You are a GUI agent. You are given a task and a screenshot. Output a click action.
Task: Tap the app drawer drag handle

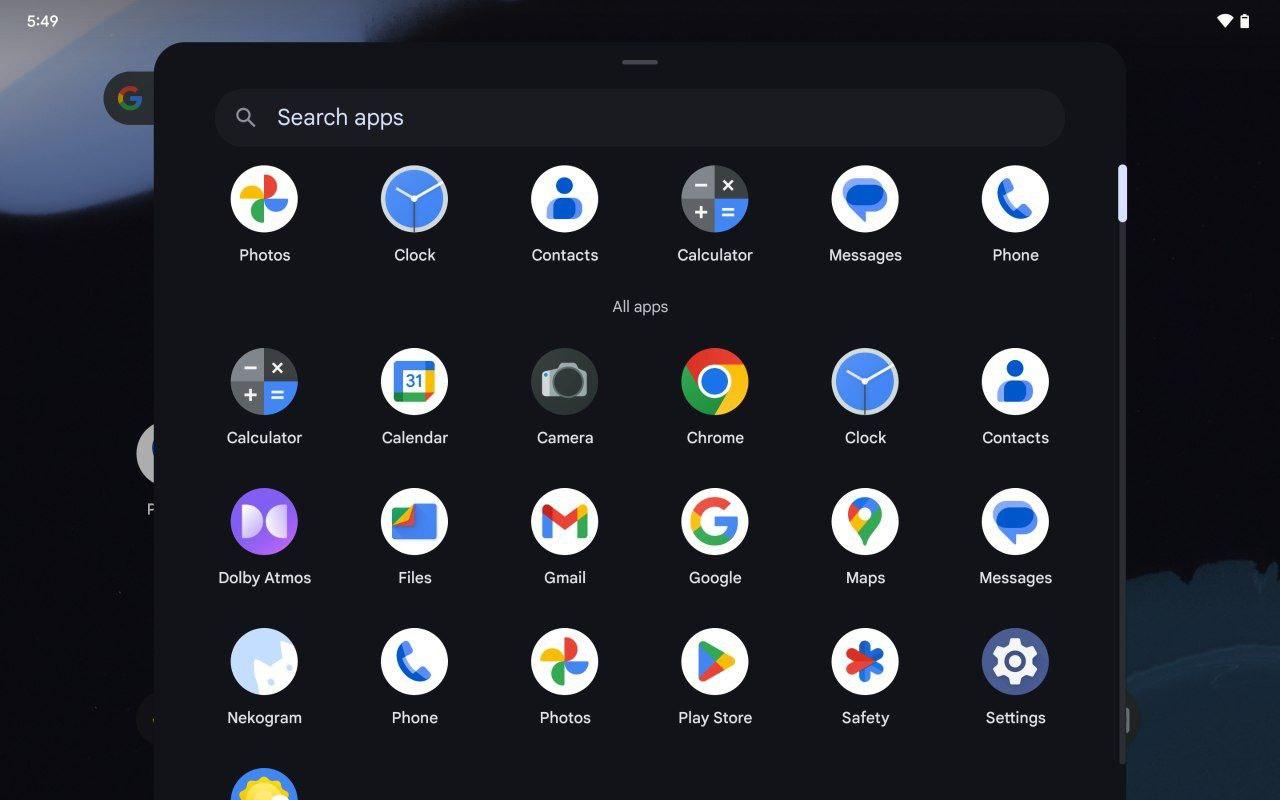[640, 62]
